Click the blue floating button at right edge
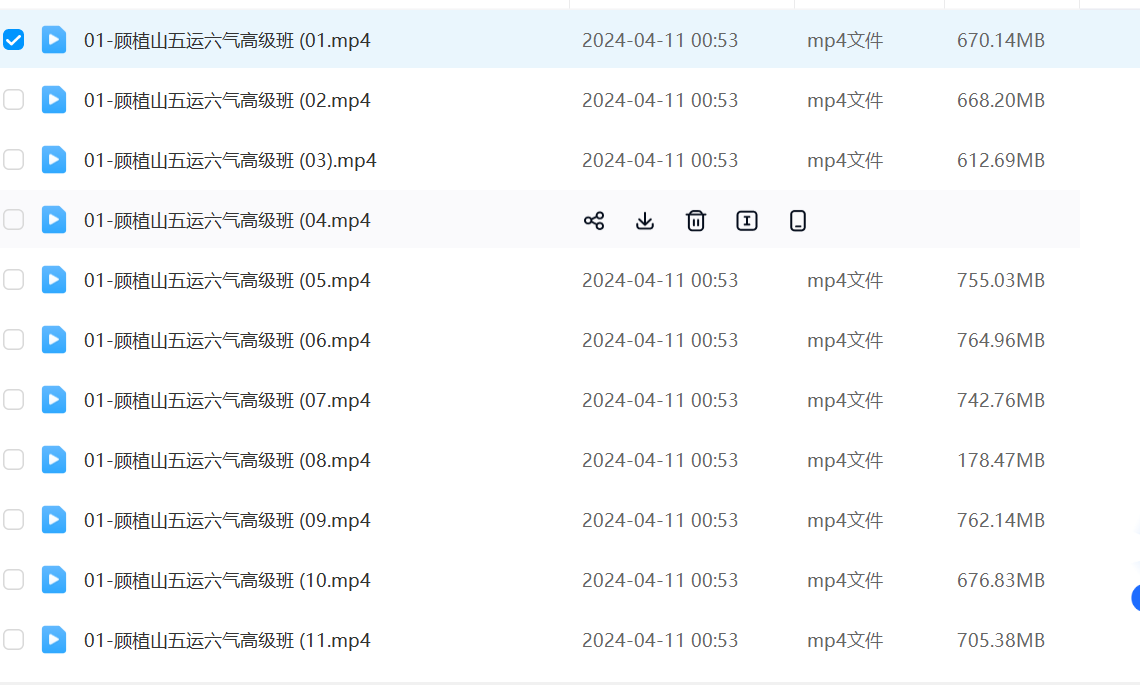Screen dimensions: 1140x689 click(1135, 598)
